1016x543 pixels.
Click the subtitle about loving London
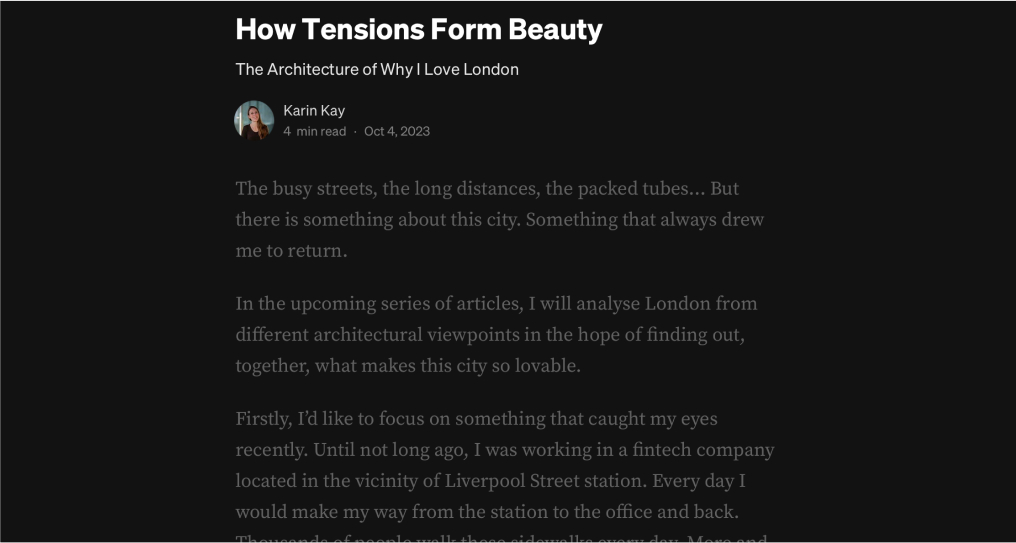tap(377, 69)
